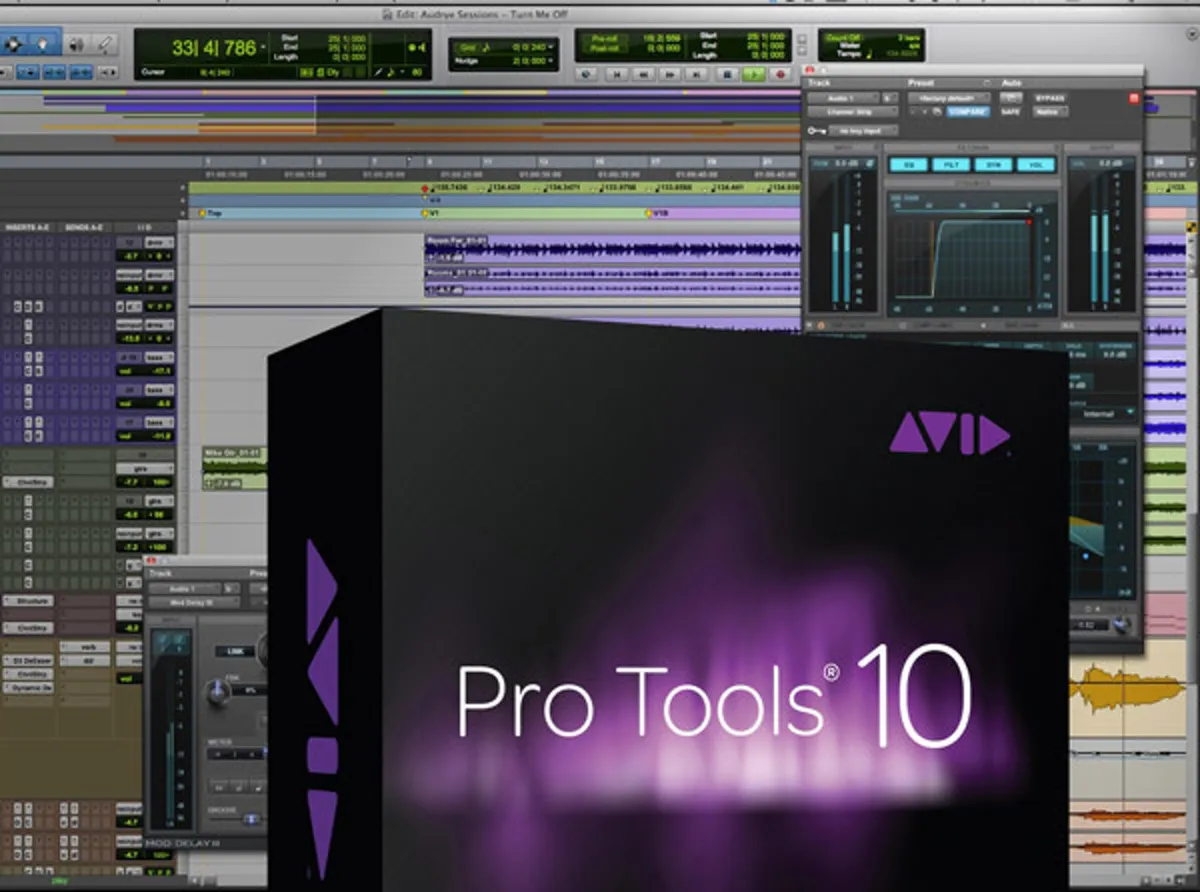Viewport: 1200px width, 892px height.
Task: Click the Return to Zero button
Action: pyautogui.click(x=618, y=74)
